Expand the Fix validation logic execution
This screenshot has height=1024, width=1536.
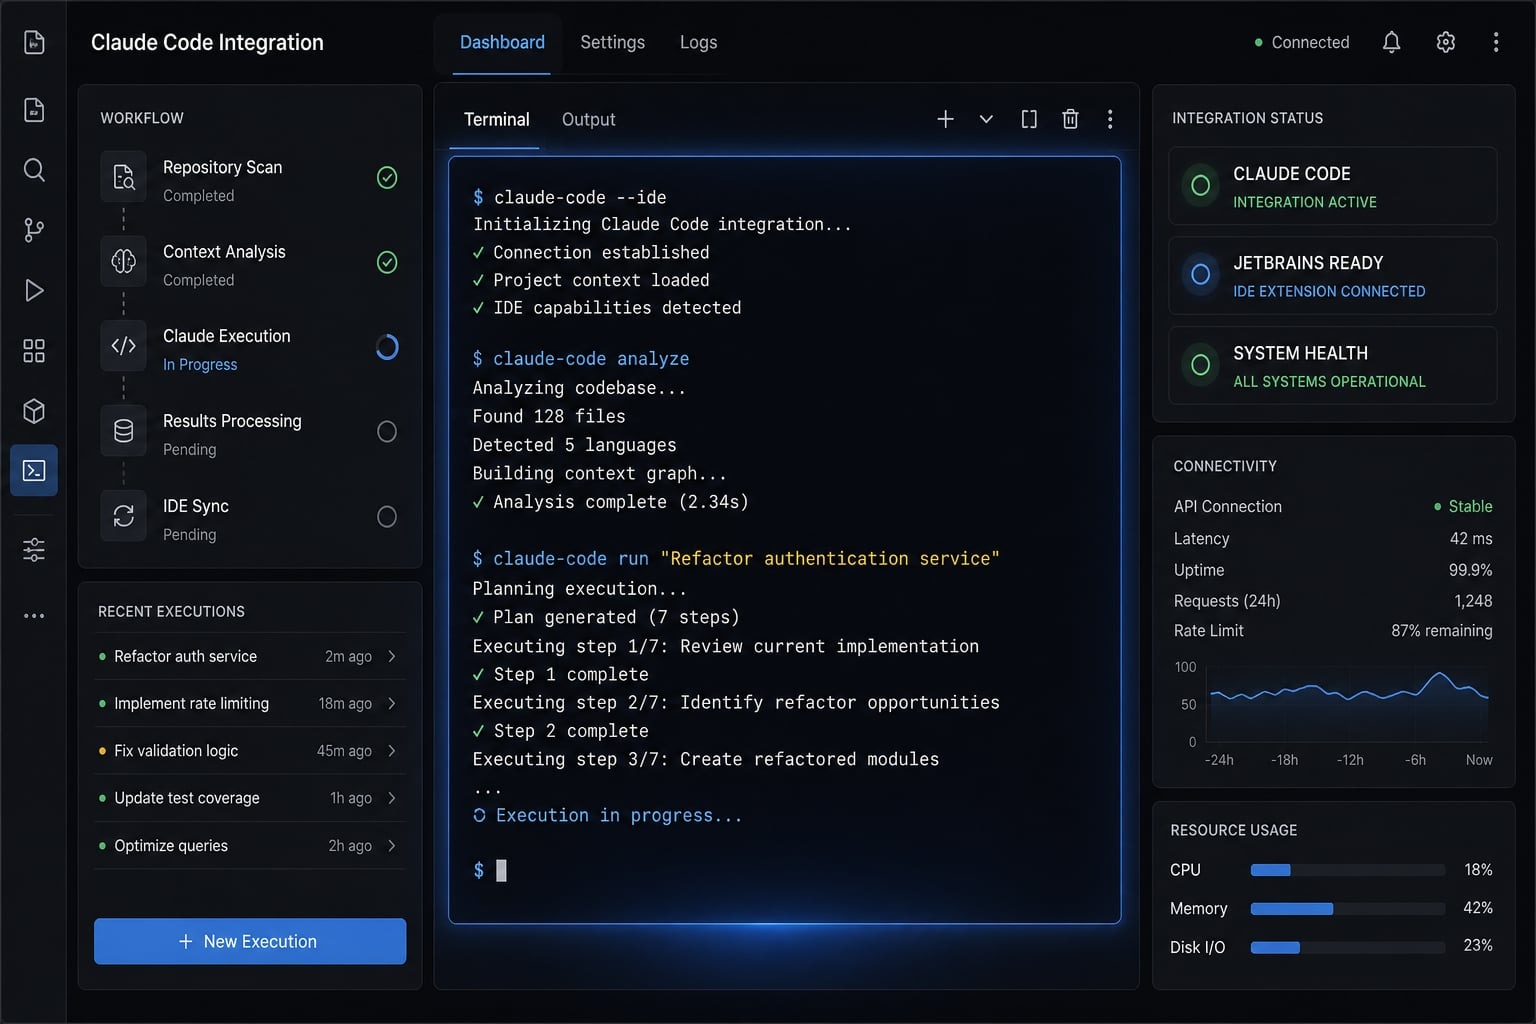pos(392,750)
